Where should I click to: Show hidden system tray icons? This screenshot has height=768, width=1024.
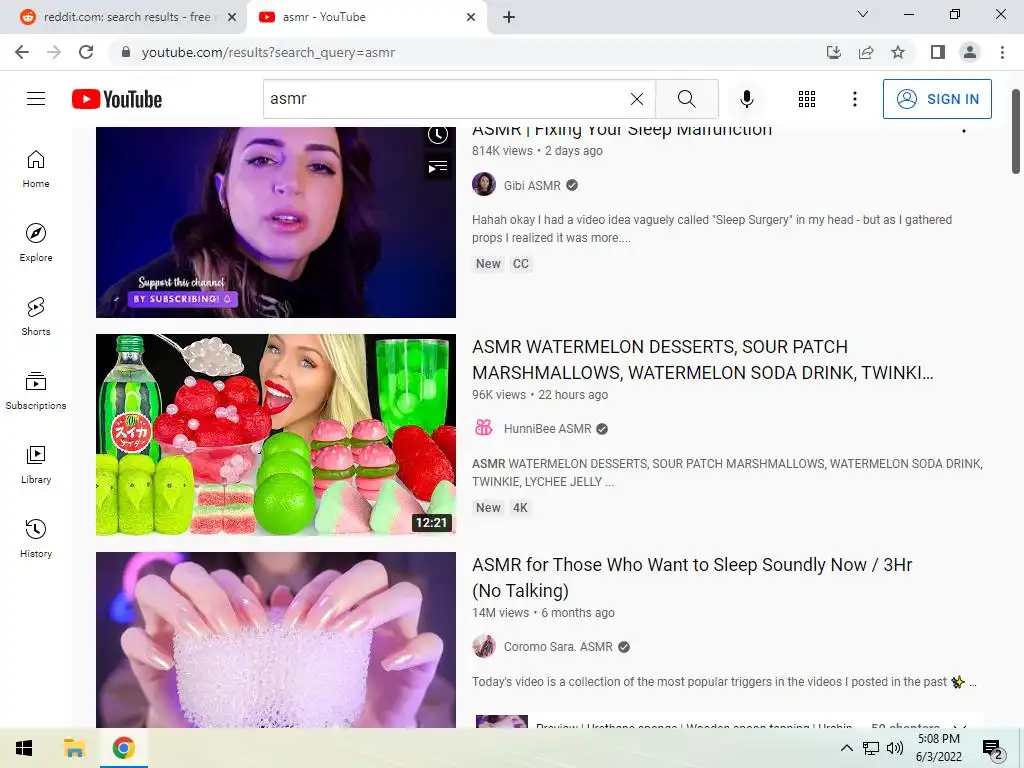click(x=846, y=748)
